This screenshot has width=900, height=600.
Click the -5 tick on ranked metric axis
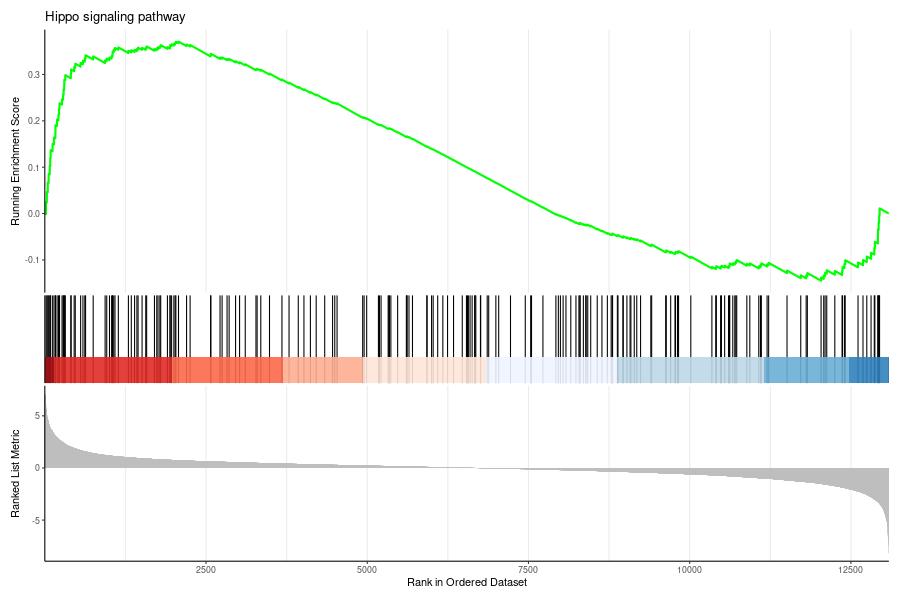click(36, 520)
